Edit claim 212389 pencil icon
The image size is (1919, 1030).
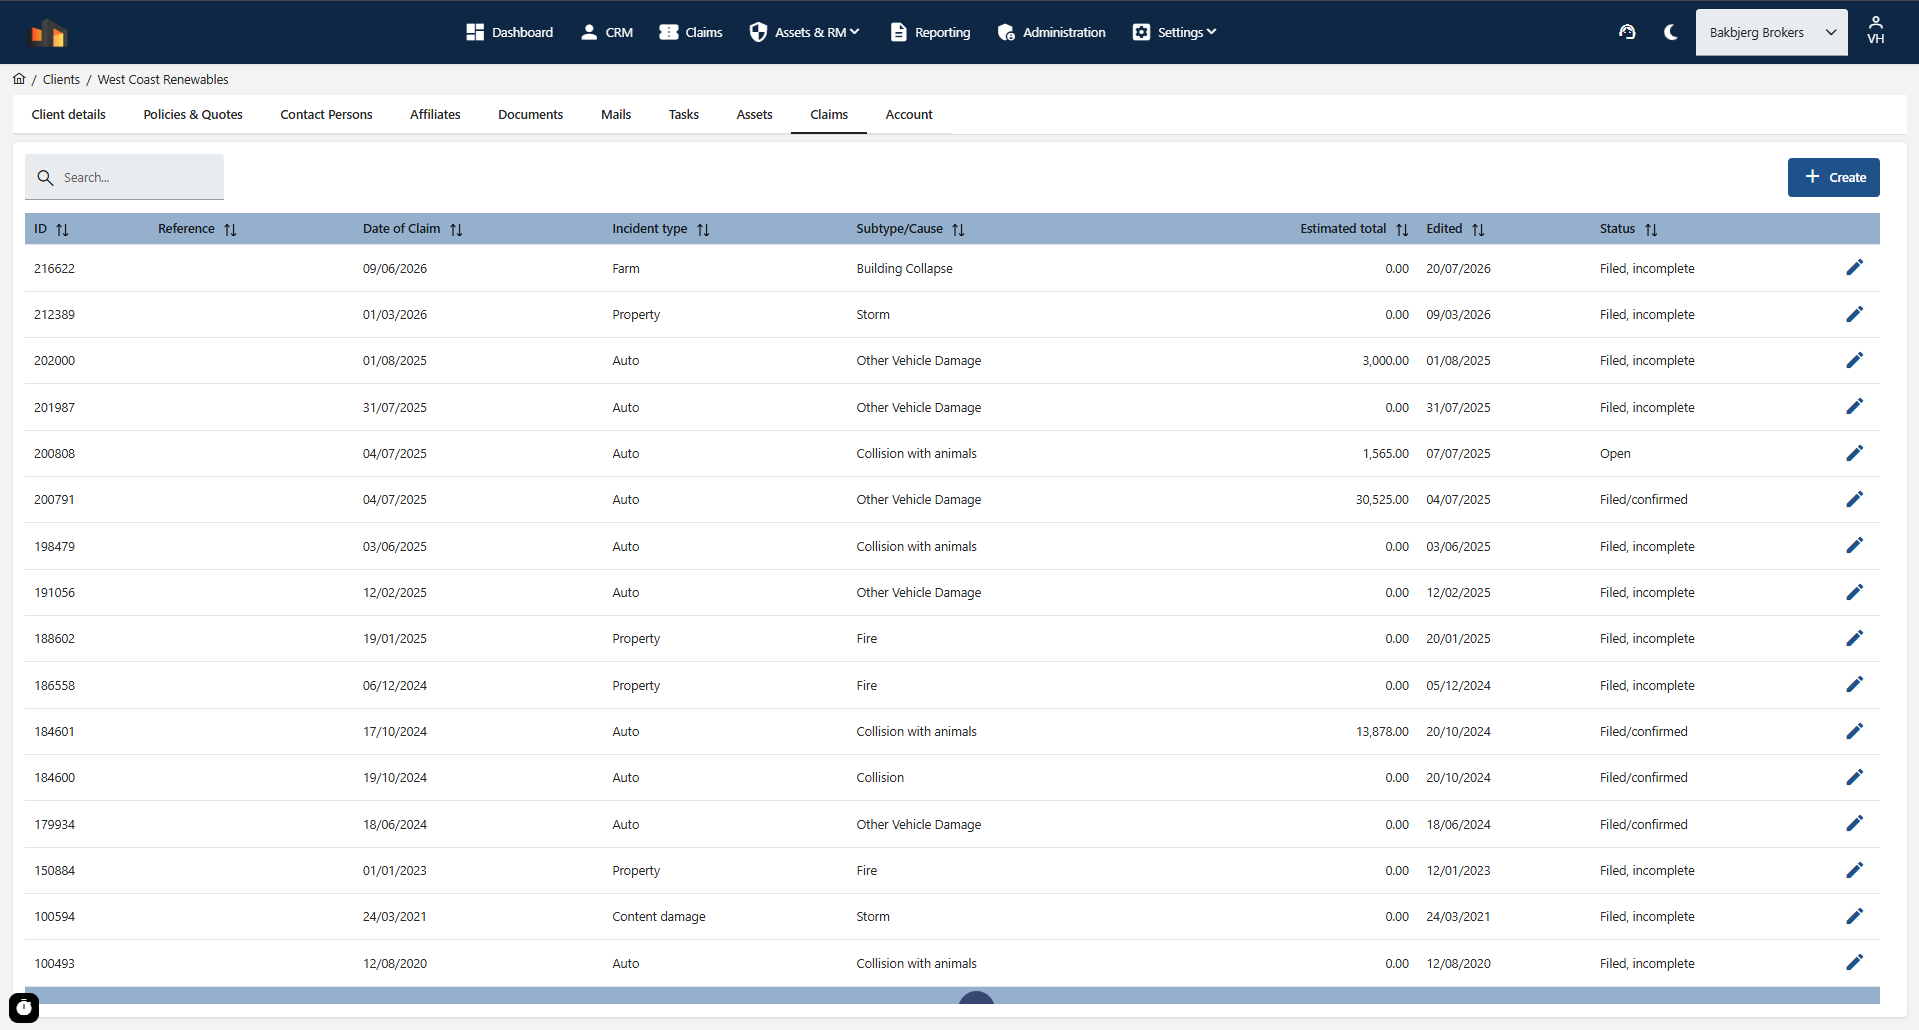pyautogui.click(x=1854, y=314)
